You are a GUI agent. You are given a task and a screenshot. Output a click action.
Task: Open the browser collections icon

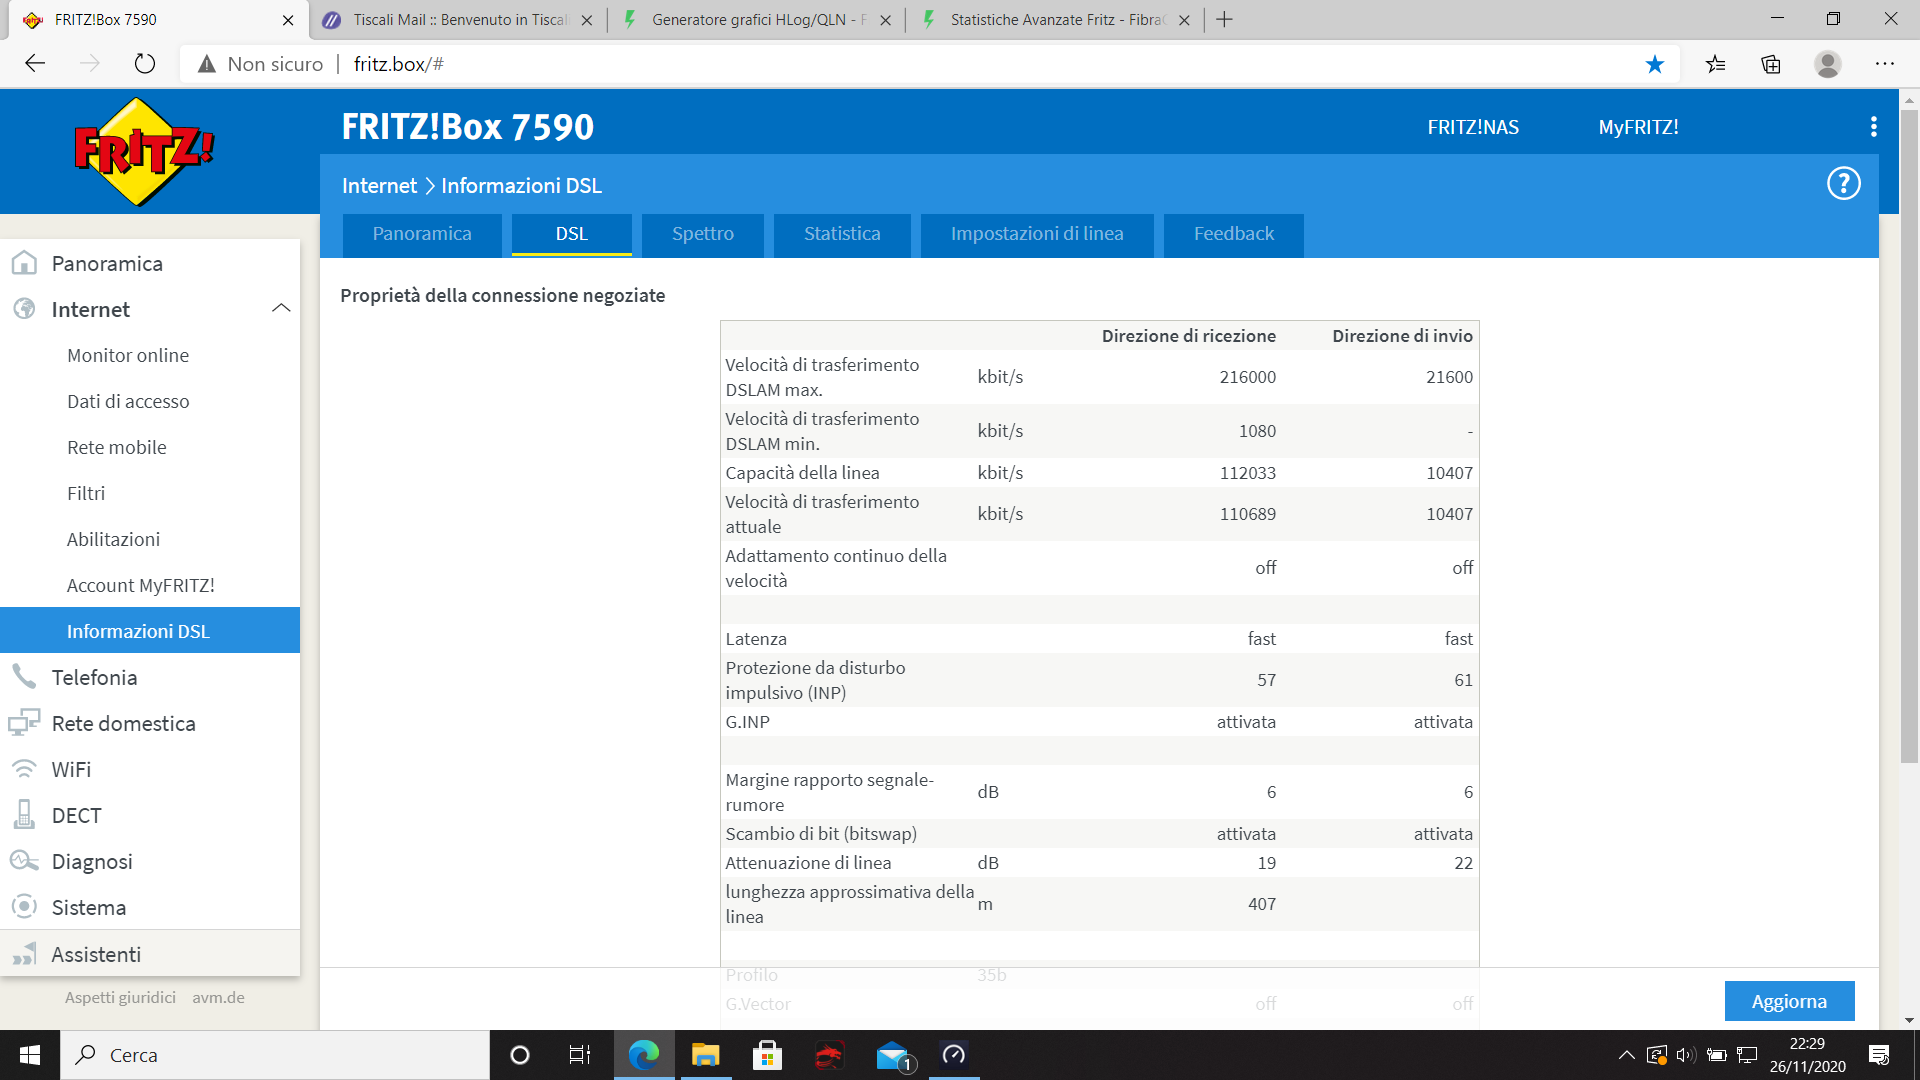[1771, 64]
